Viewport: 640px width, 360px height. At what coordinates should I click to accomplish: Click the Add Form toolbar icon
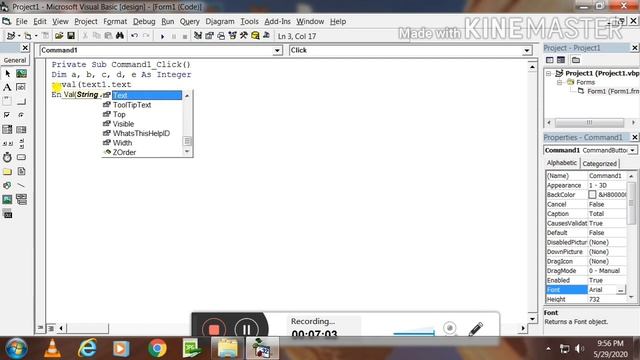pyautogui.click(x=27, y=36)
